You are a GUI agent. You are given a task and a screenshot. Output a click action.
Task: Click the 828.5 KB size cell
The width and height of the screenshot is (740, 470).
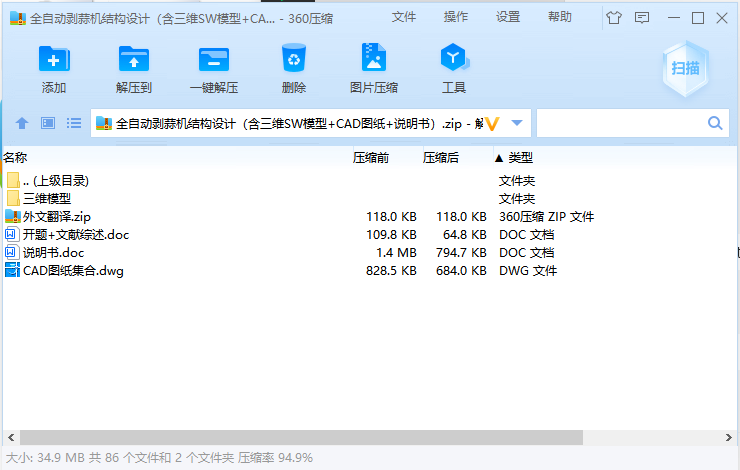pos(391,271)
